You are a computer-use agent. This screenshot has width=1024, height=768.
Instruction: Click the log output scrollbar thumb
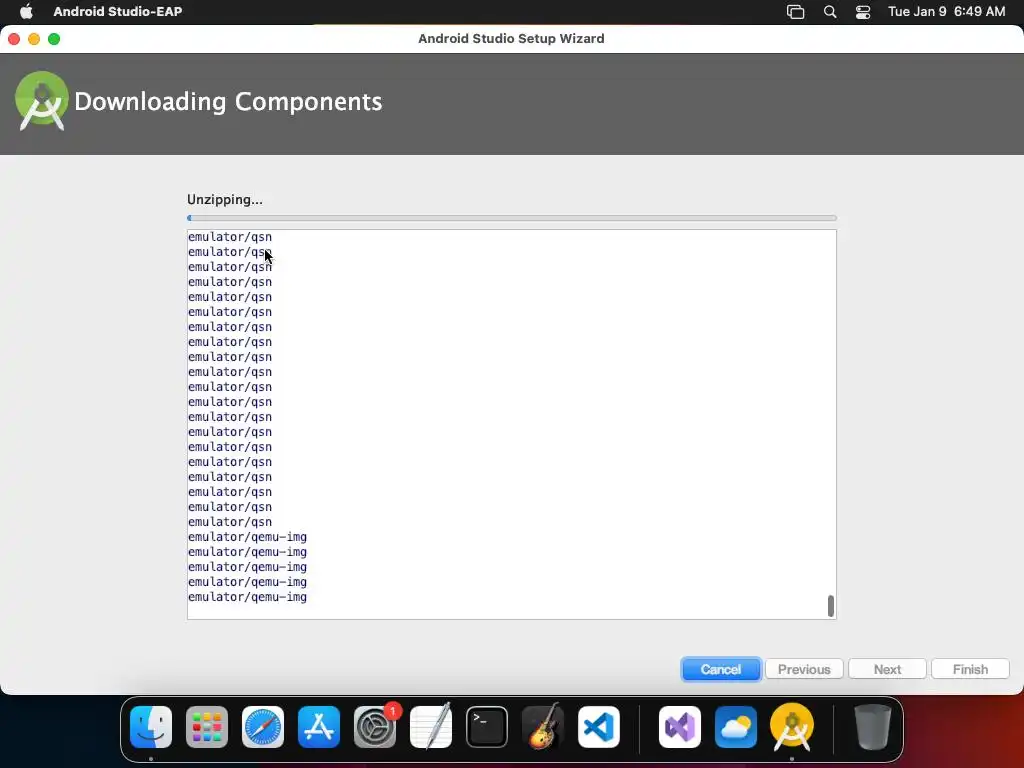(x=831, y=605)
